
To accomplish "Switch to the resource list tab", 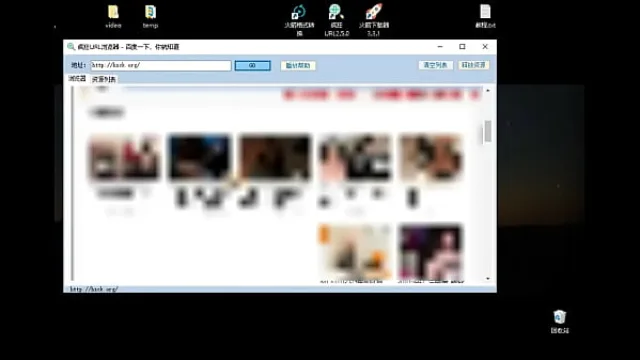I will coord(104,79).
